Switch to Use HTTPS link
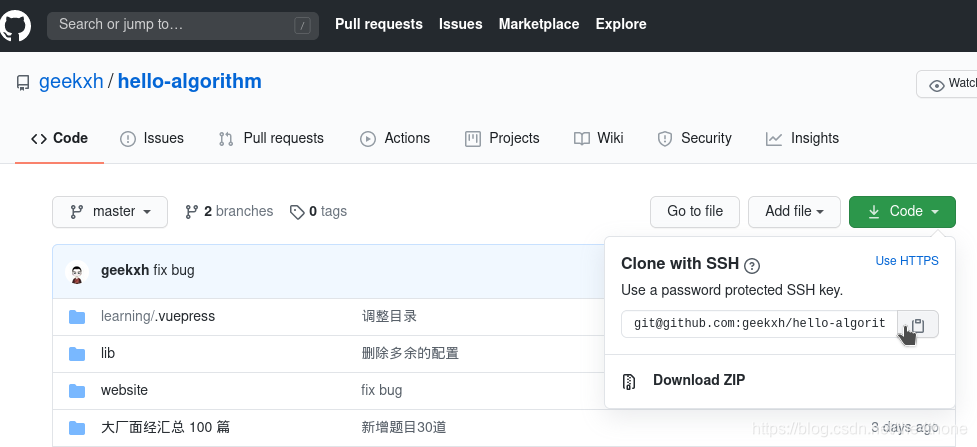The height and width of the screenshot is (447, 977). (907, 261)
